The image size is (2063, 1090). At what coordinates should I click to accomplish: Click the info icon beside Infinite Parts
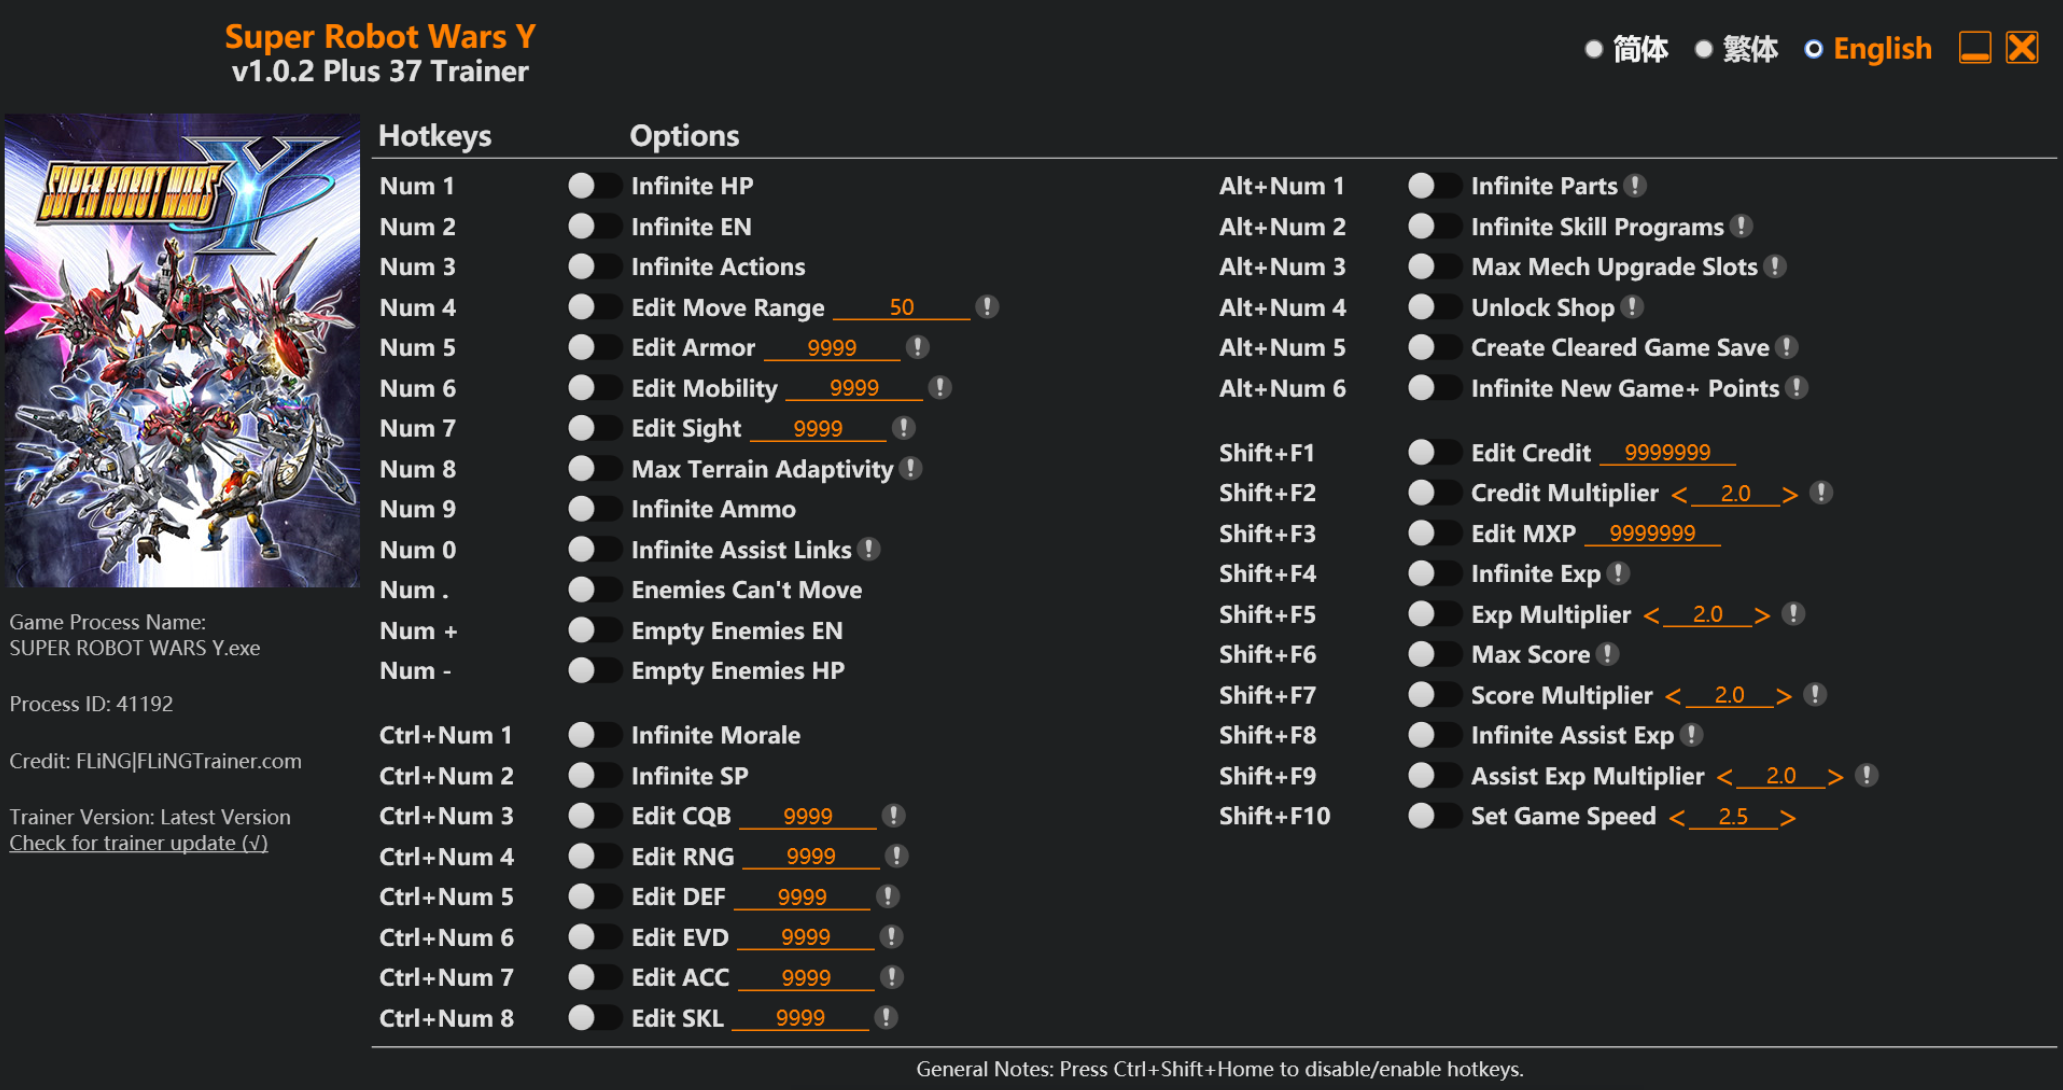[1635, 186]
